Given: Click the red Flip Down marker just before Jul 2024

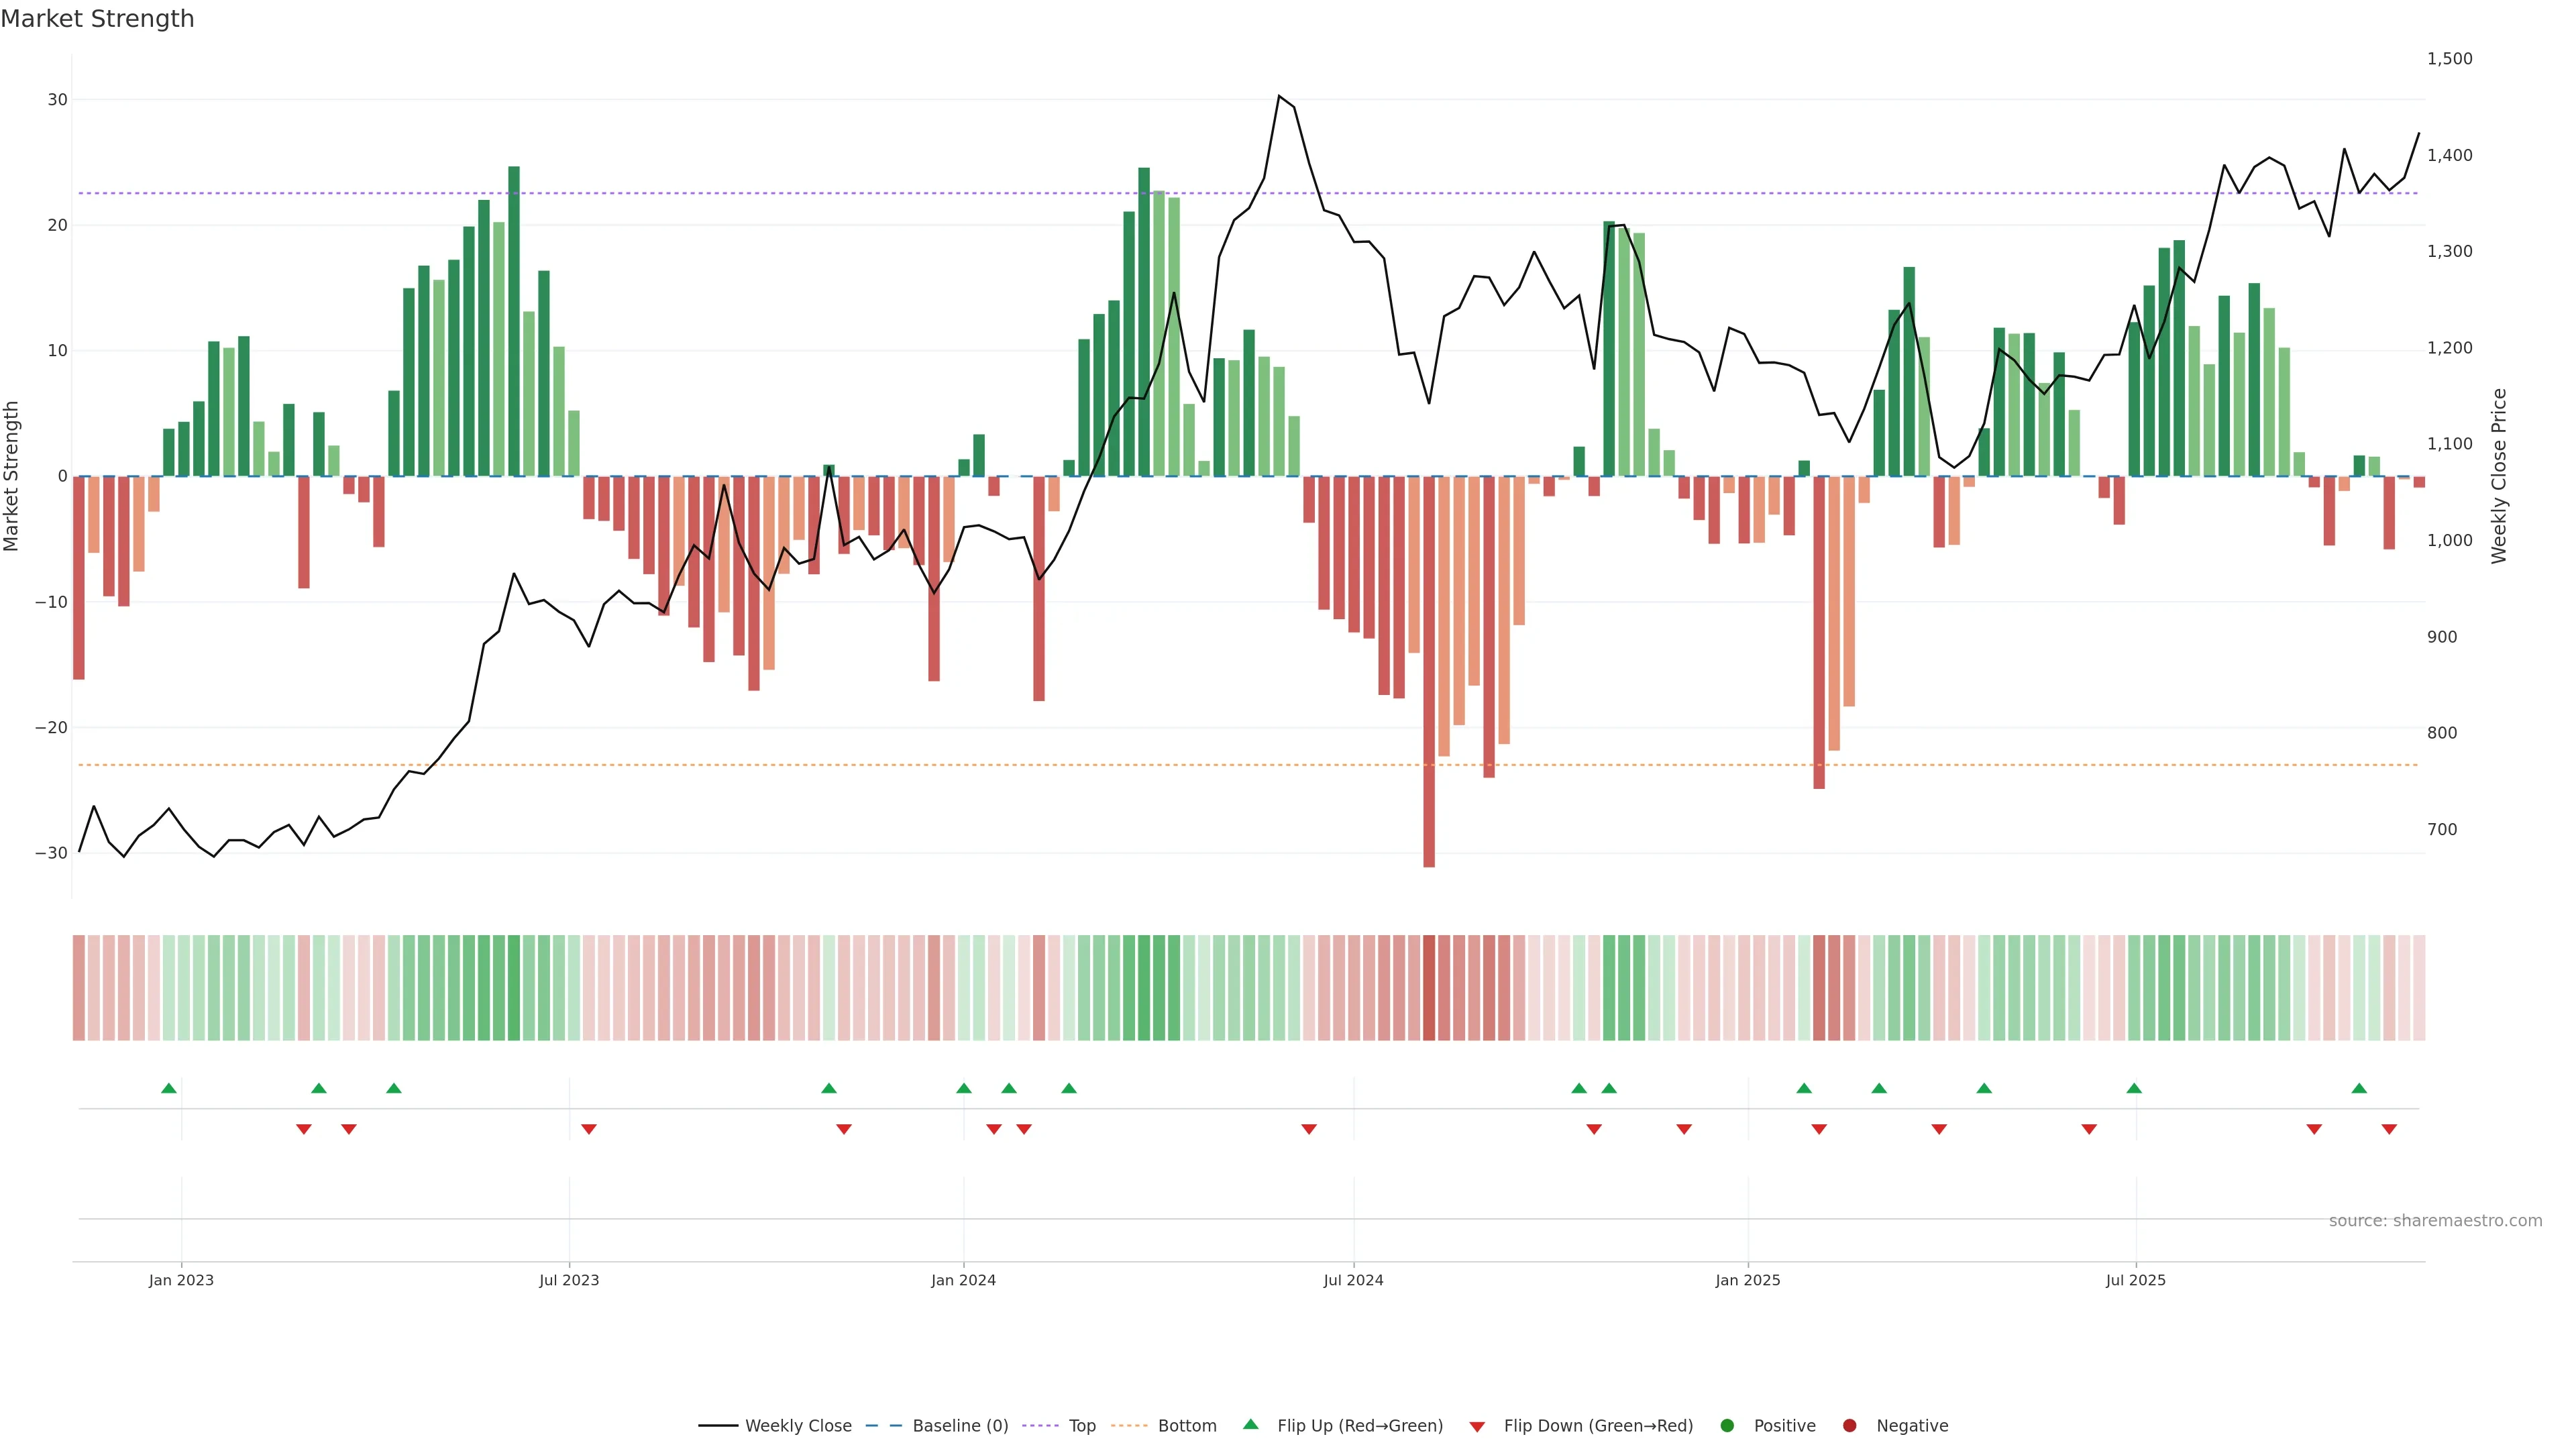Looking at the screenshot, I should coord(1309,1129).
